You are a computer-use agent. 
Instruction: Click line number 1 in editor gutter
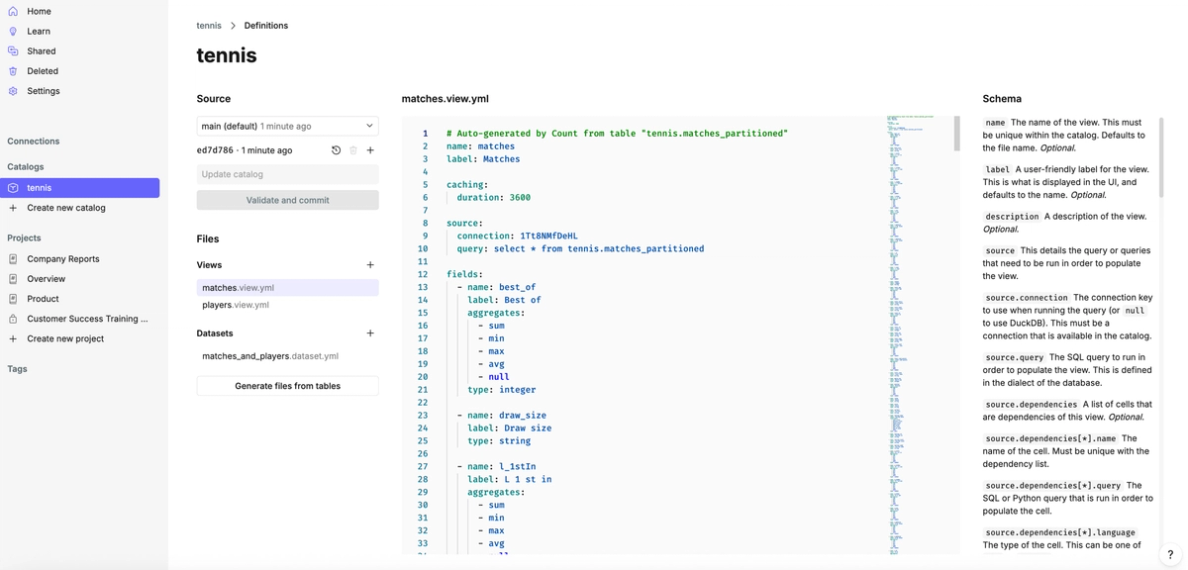click(425, 133)
